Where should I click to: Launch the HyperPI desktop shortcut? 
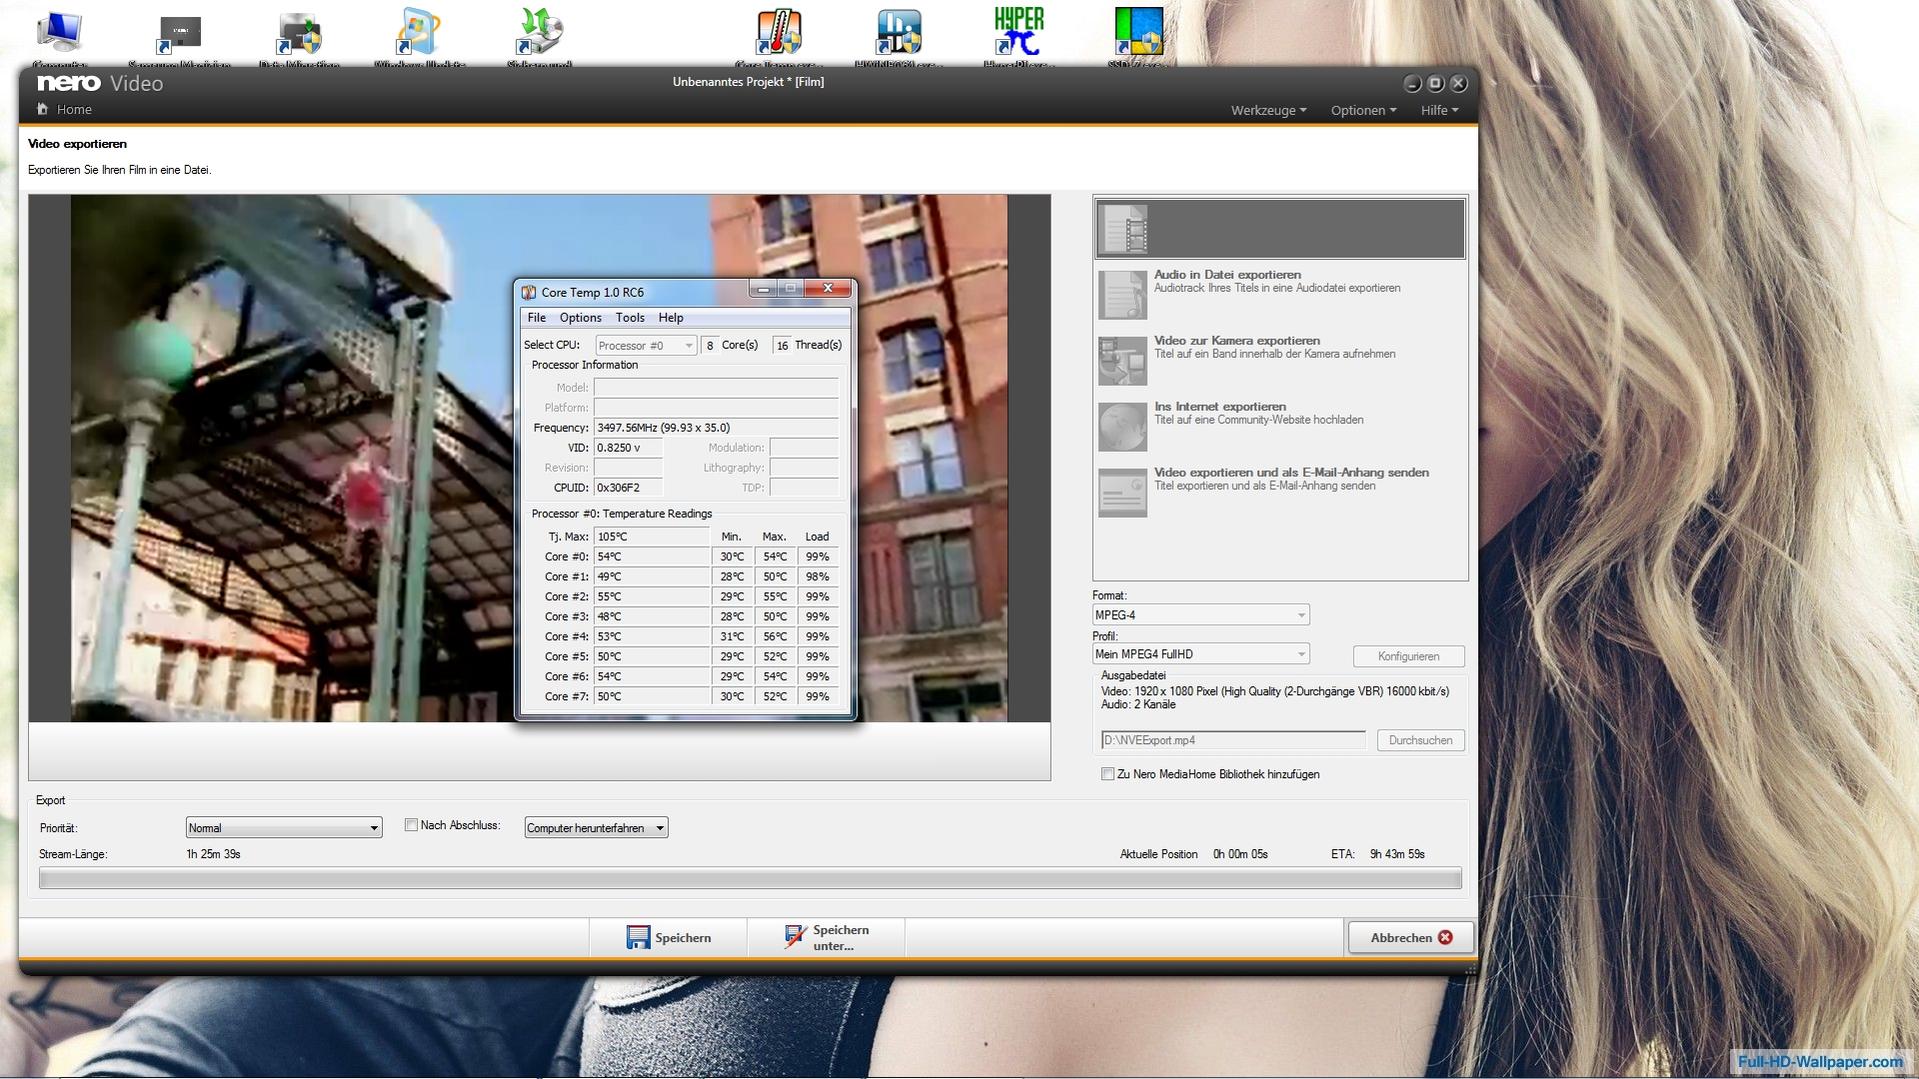point(1019,36)
